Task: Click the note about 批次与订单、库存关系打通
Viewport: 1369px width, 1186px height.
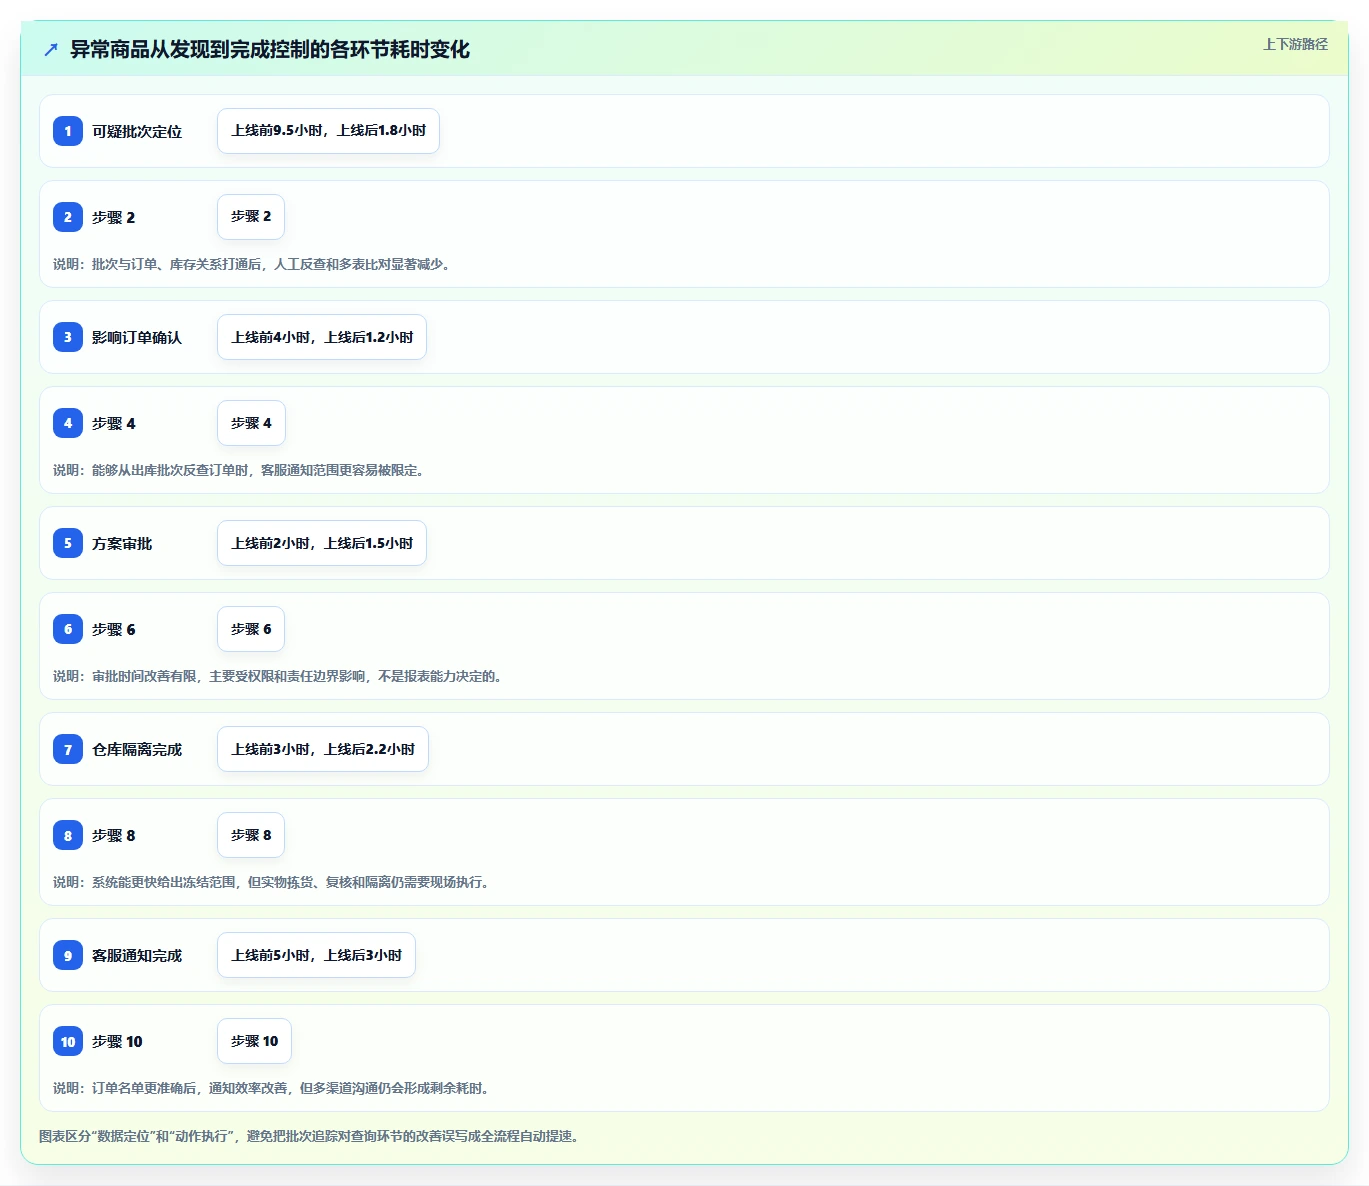Action: [x=252, y=264]
